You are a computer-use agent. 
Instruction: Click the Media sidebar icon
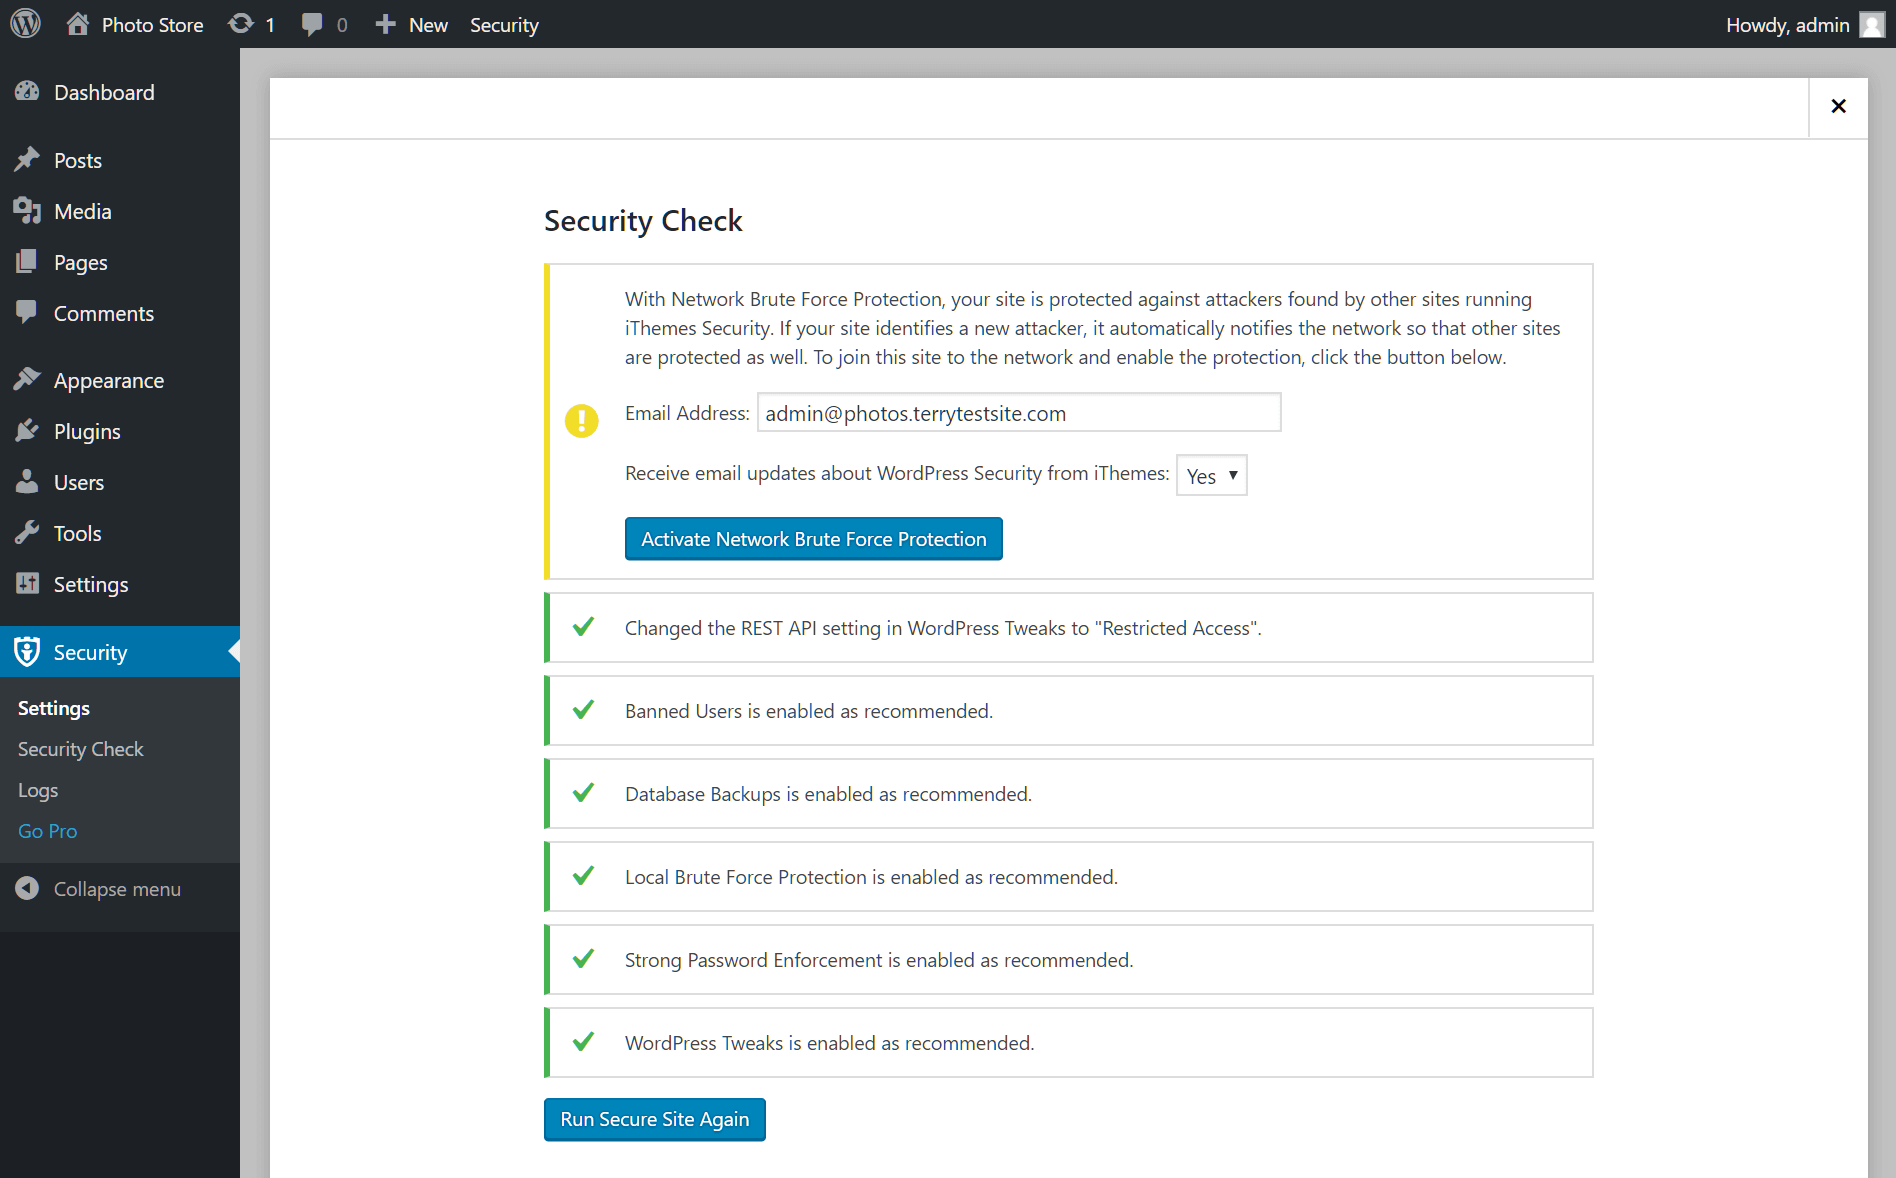click(27, 211)
